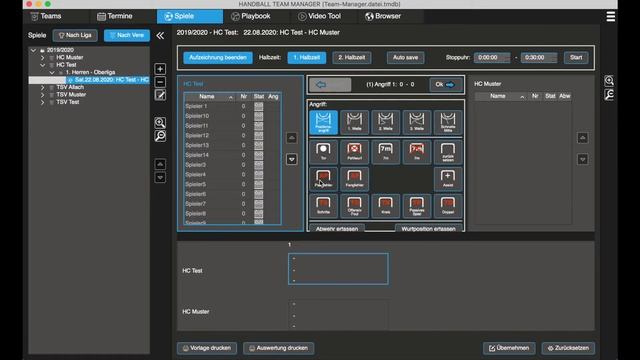Zoom out on right edge panel
This screenshot has height=360, width=640.
point(609,95)
